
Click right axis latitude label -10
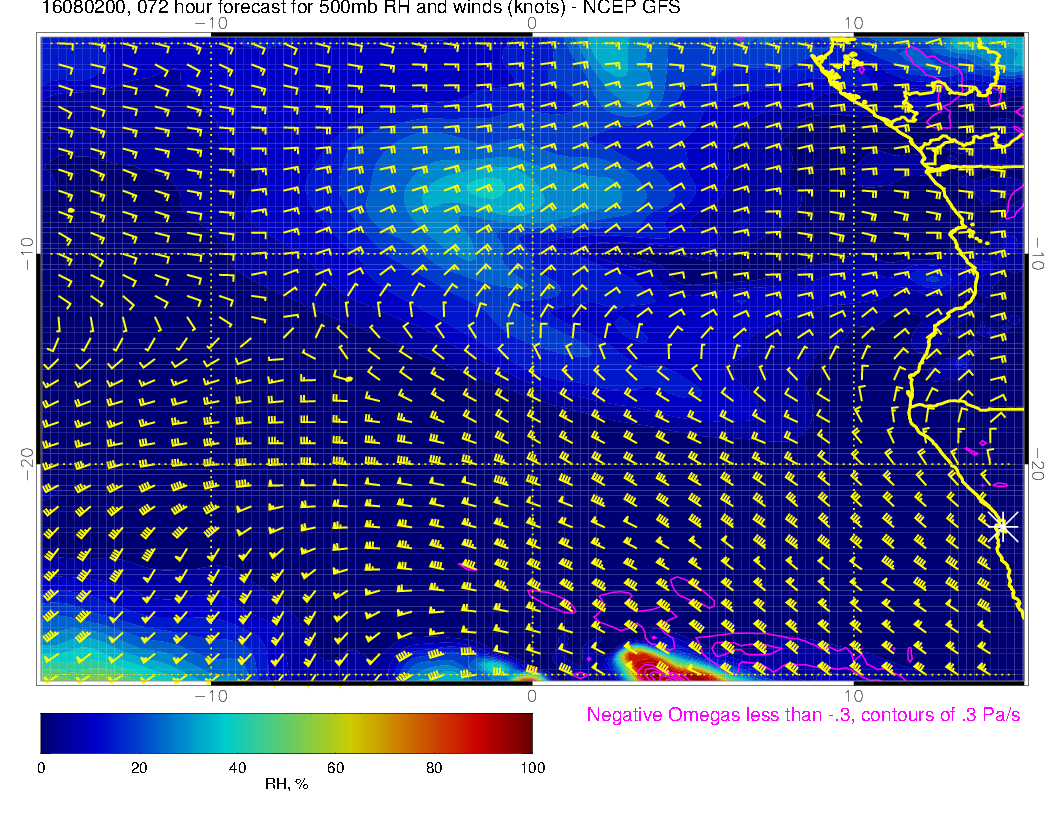click(x=1041, y=254)
